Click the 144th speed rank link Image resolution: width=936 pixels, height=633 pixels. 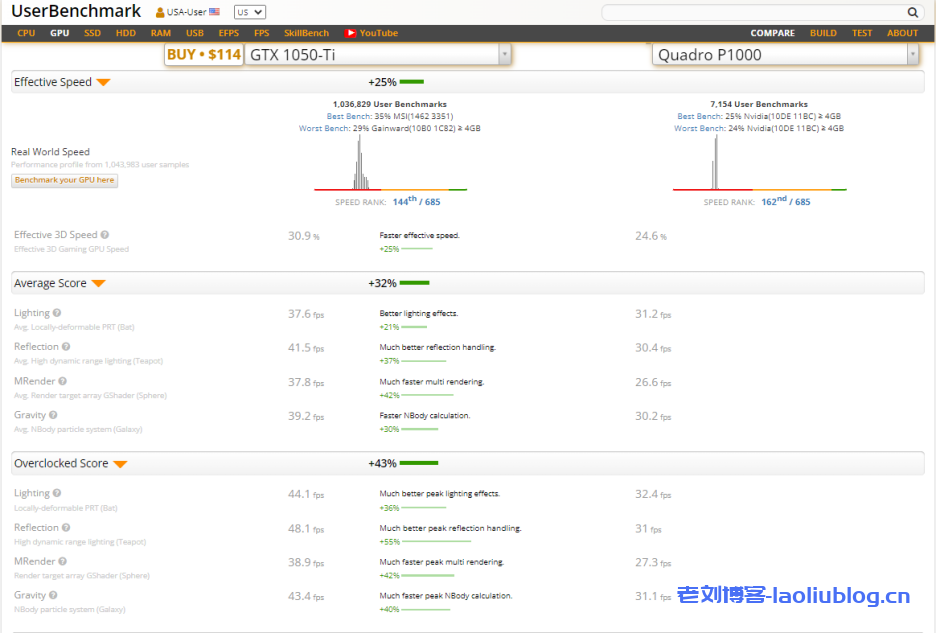coord(404,201)
